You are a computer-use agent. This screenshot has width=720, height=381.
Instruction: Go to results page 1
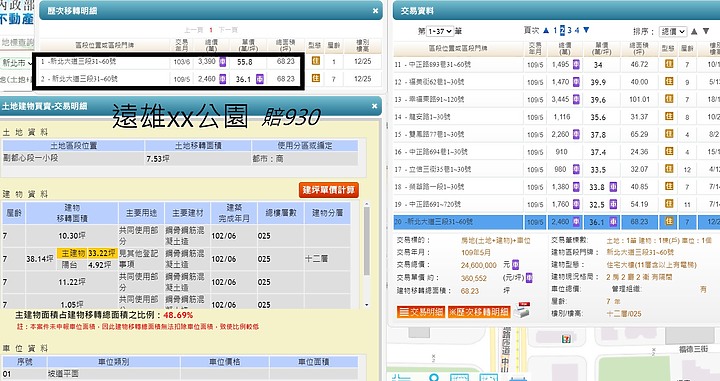[555, 30]
